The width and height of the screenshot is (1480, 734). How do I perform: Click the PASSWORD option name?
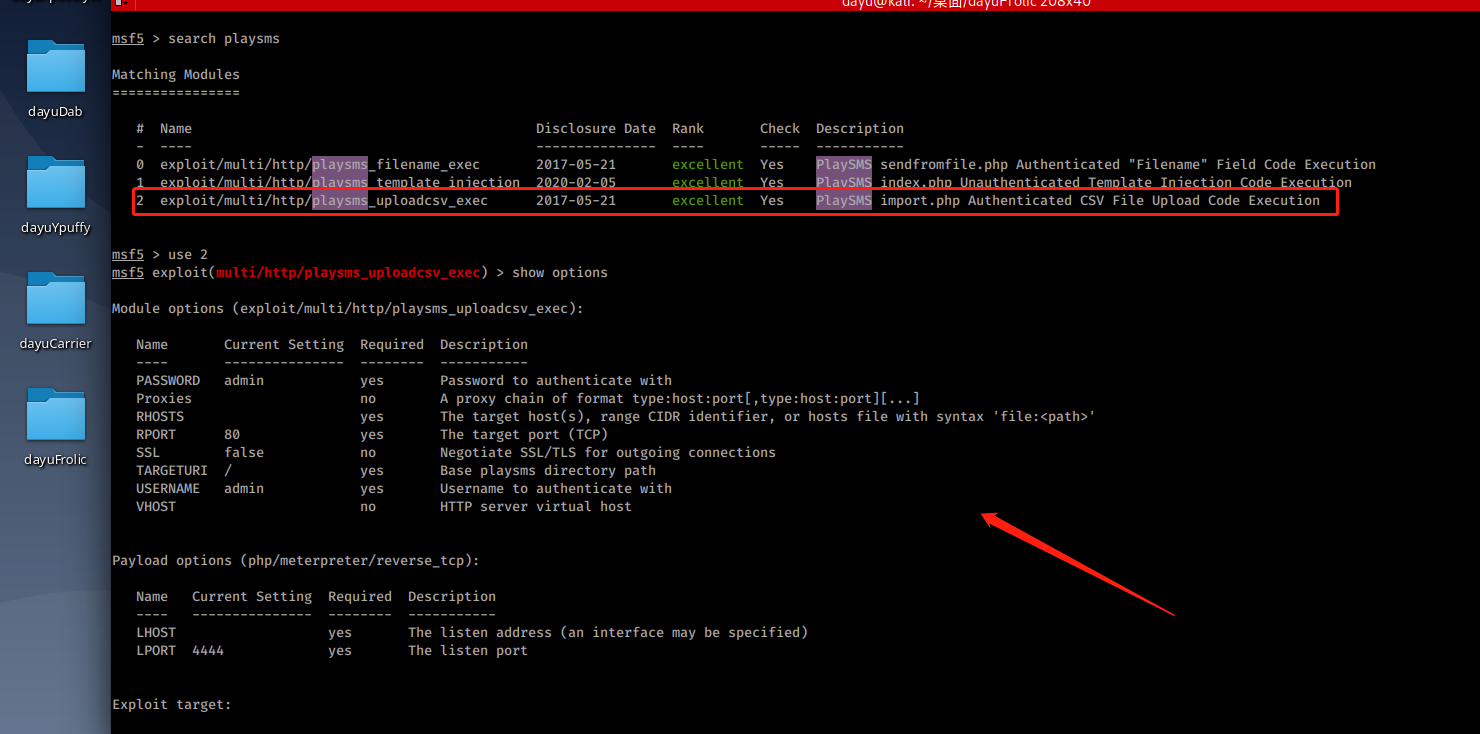point(168,381)
